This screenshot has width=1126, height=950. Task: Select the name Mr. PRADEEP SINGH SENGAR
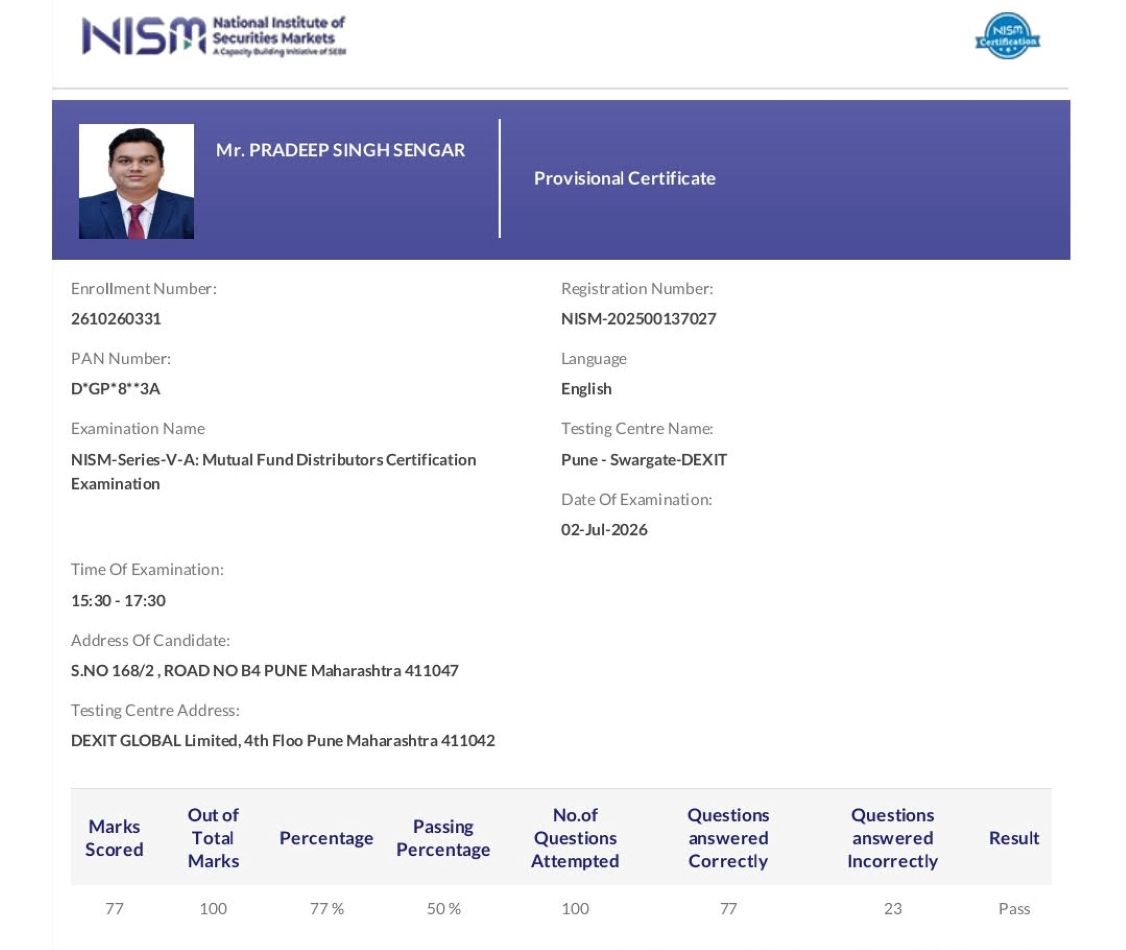[340, 150]
